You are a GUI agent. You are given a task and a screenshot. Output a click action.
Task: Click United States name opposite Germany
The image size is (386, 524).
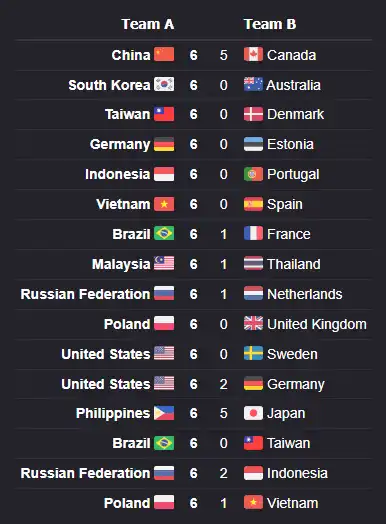[106, 384]
